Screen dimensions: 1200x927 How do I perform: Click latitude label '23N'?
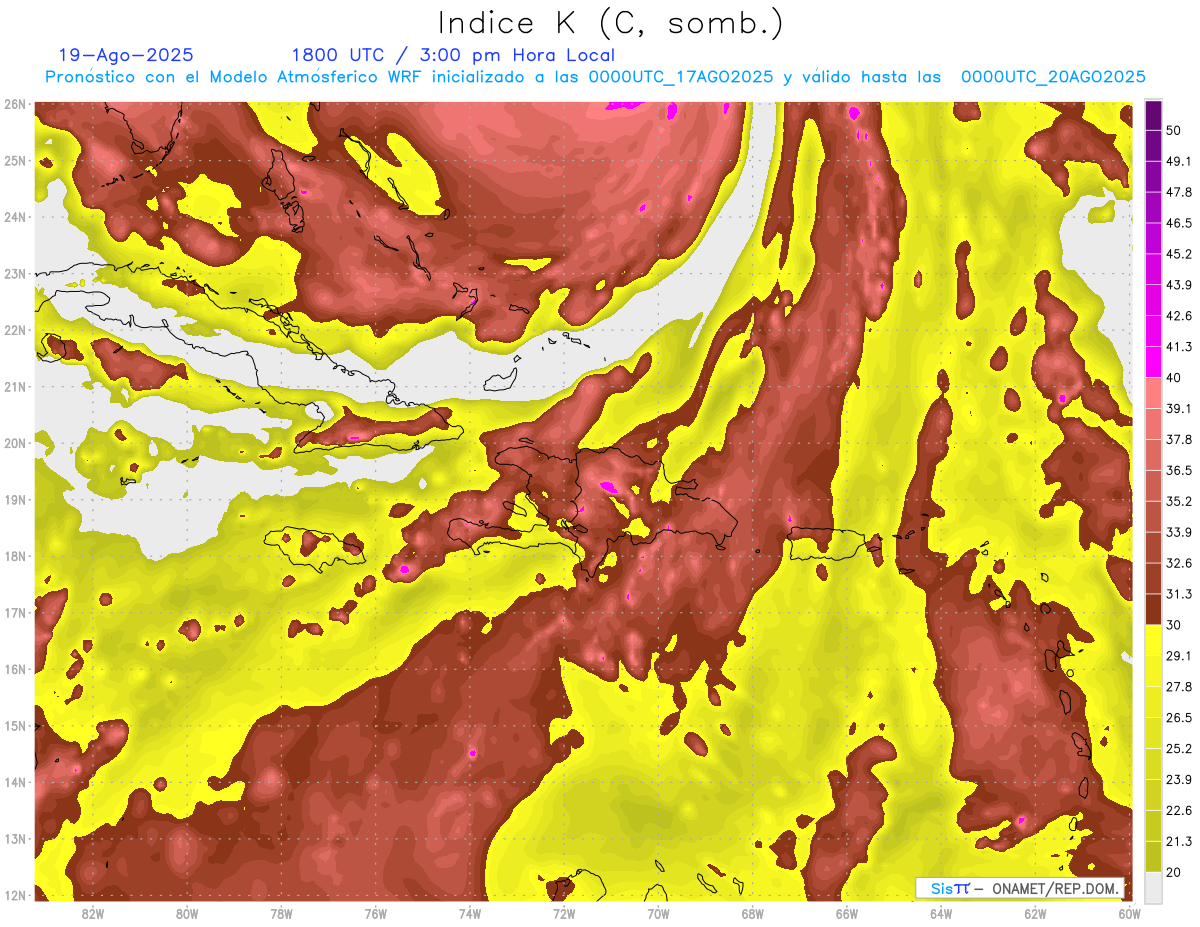[15, 274]
